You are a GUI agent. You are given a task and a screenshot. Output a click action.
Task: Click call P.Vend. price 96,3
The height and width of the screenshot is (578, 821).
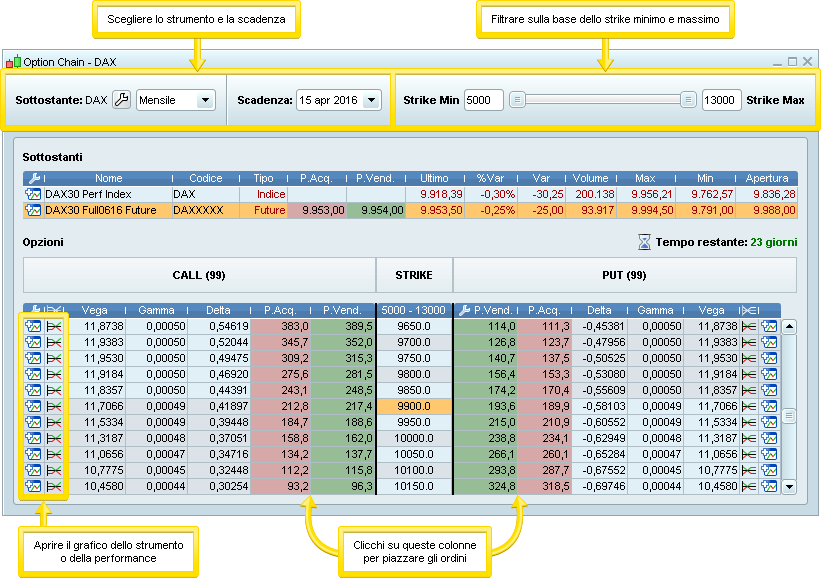[x=343, y=486]
